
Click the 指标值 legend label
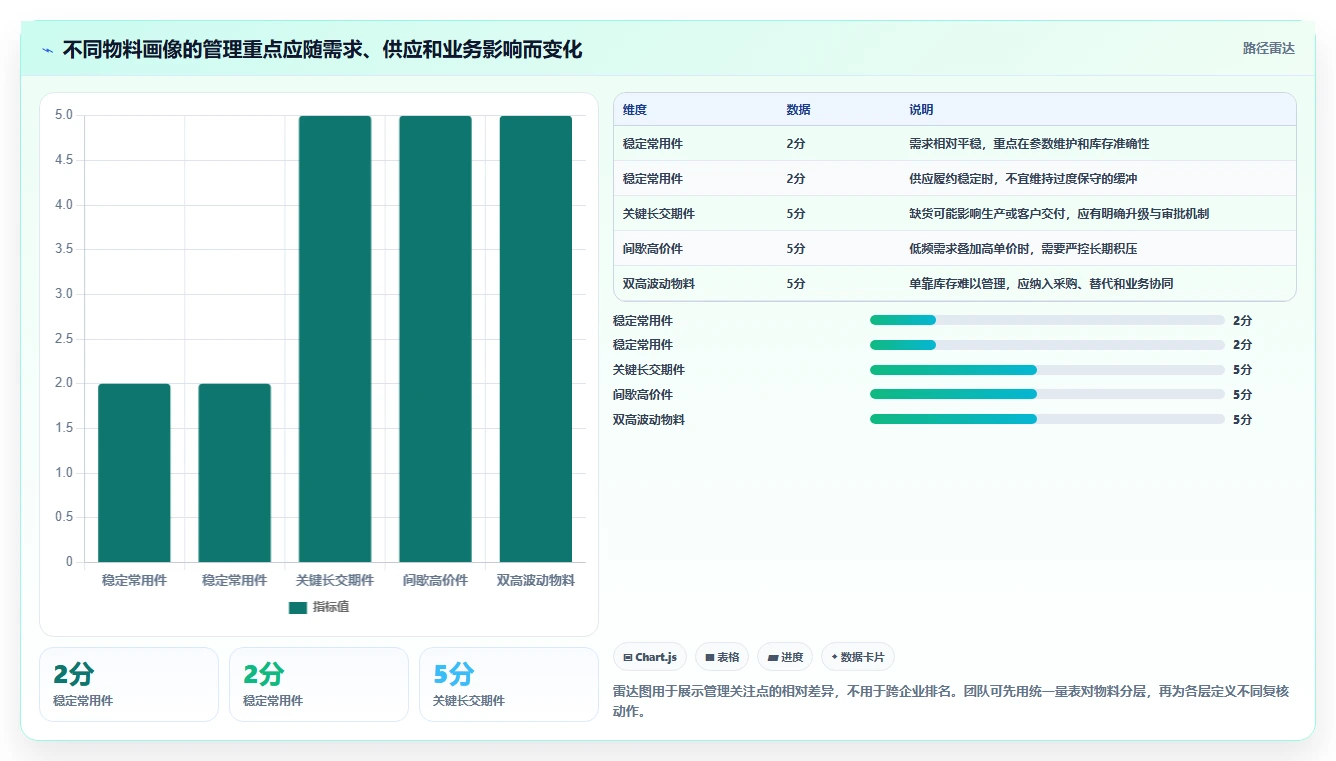[331, 607]
